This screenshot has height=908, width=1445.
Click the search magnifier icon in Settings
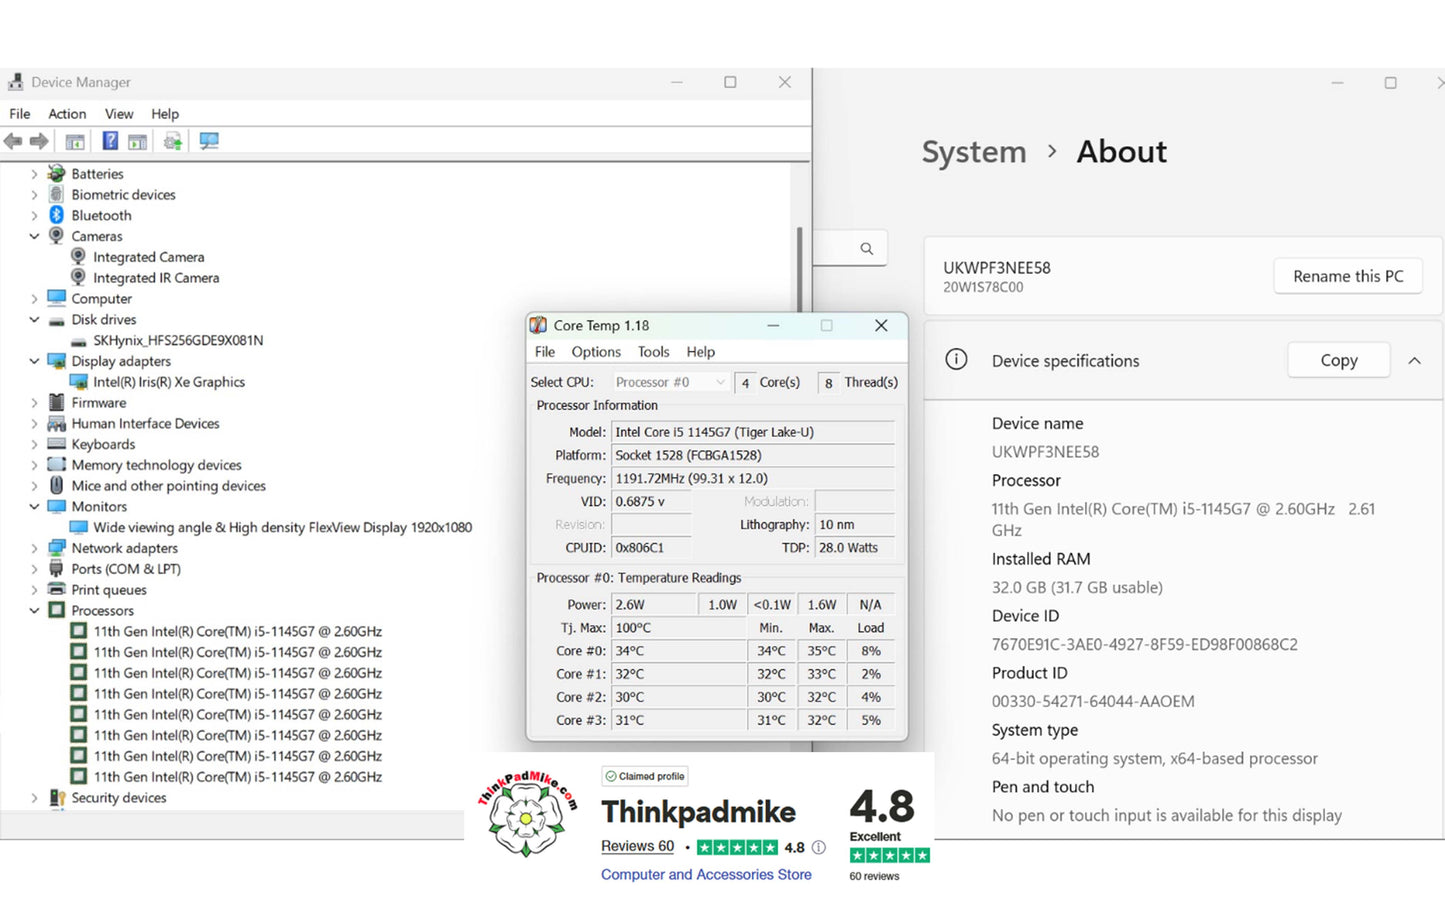(867, 249)
